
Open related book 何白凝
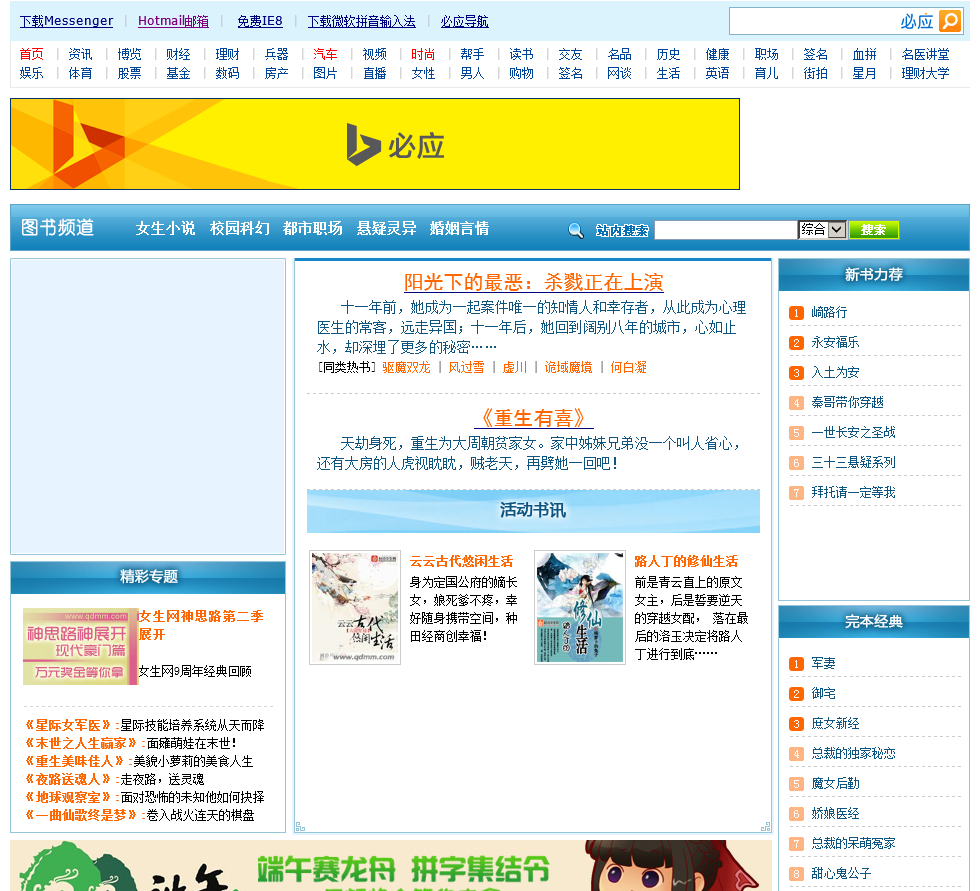point(628,367)
